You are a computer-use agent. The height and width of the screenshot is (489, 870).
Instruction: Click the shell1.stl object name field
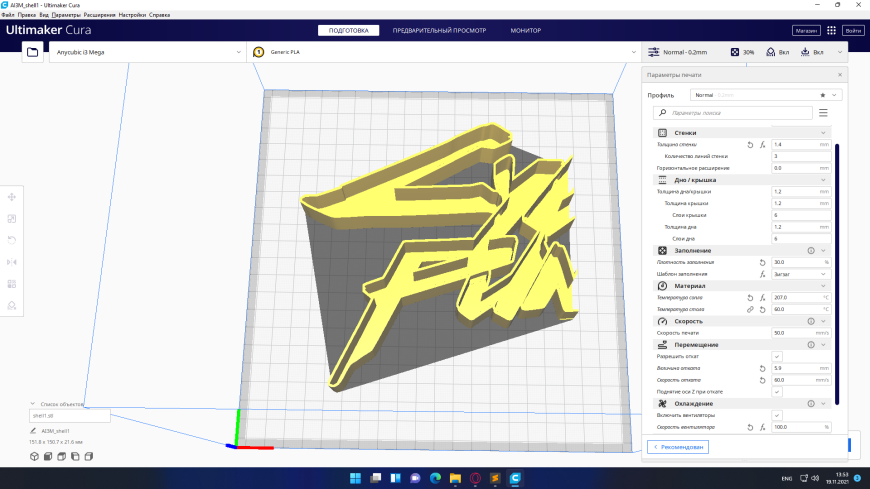tap(70, 416)
